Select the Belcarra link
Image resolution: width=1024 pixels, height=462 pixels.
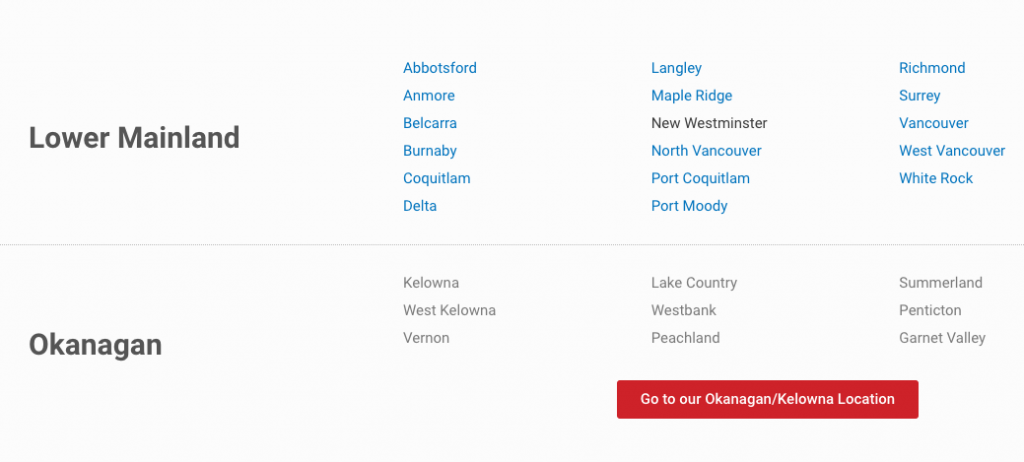pyautogui.click(x=430, y=123)
